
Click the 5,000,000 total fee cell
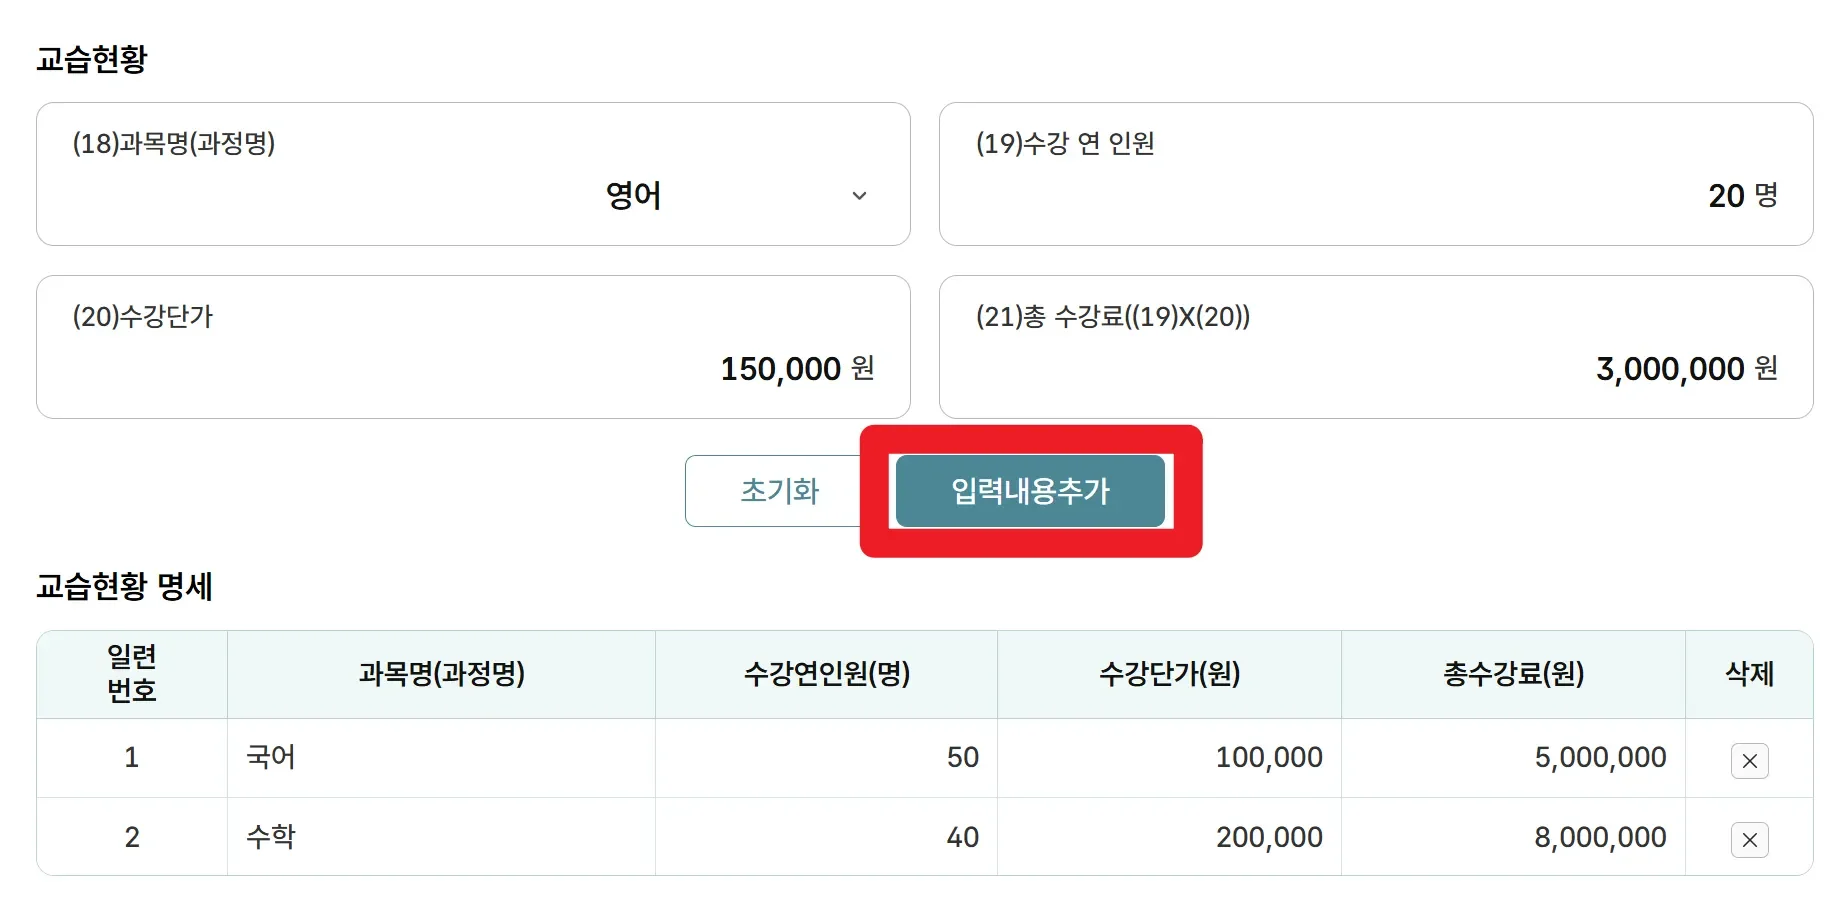(x=1600, y=757)
